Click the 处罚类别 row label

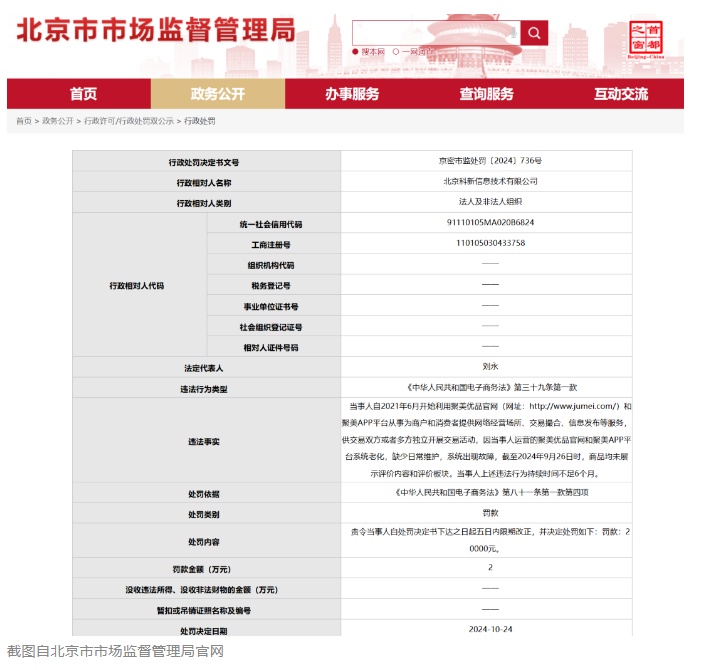[204, 514]
